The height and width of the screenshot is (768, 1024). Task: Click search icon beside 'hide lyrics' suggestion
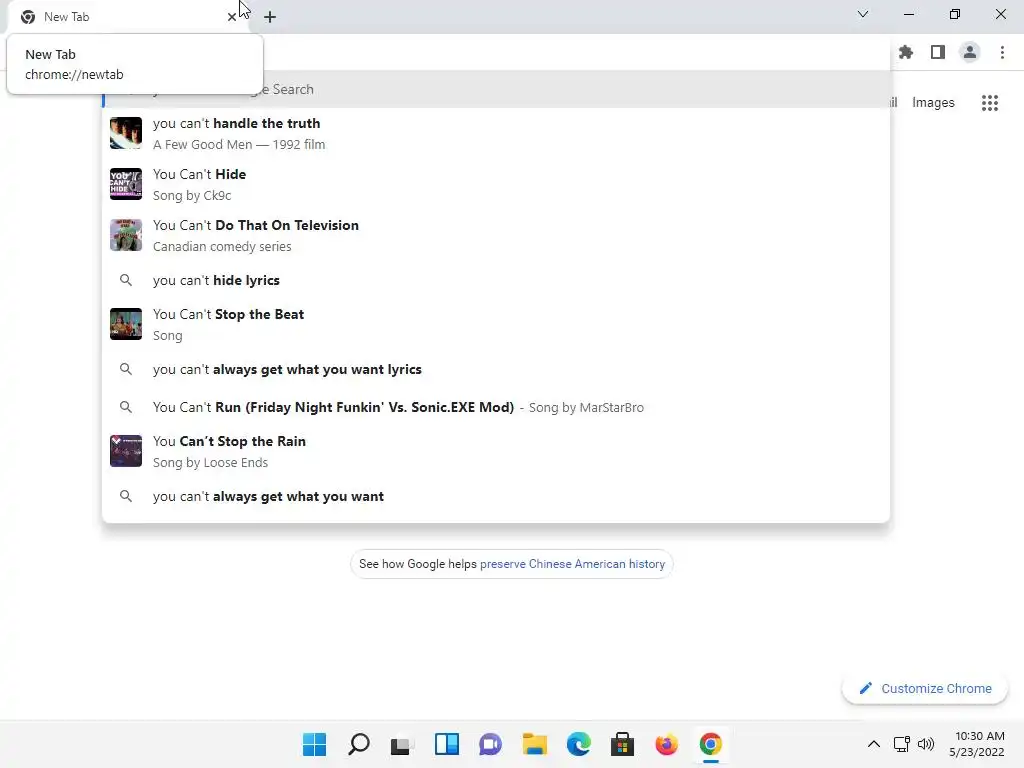[125, 280]
